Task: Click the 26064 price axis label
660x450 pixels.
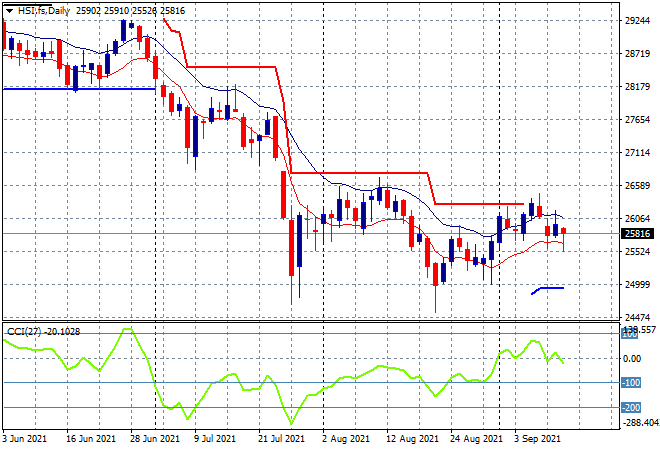Action: 637,218
